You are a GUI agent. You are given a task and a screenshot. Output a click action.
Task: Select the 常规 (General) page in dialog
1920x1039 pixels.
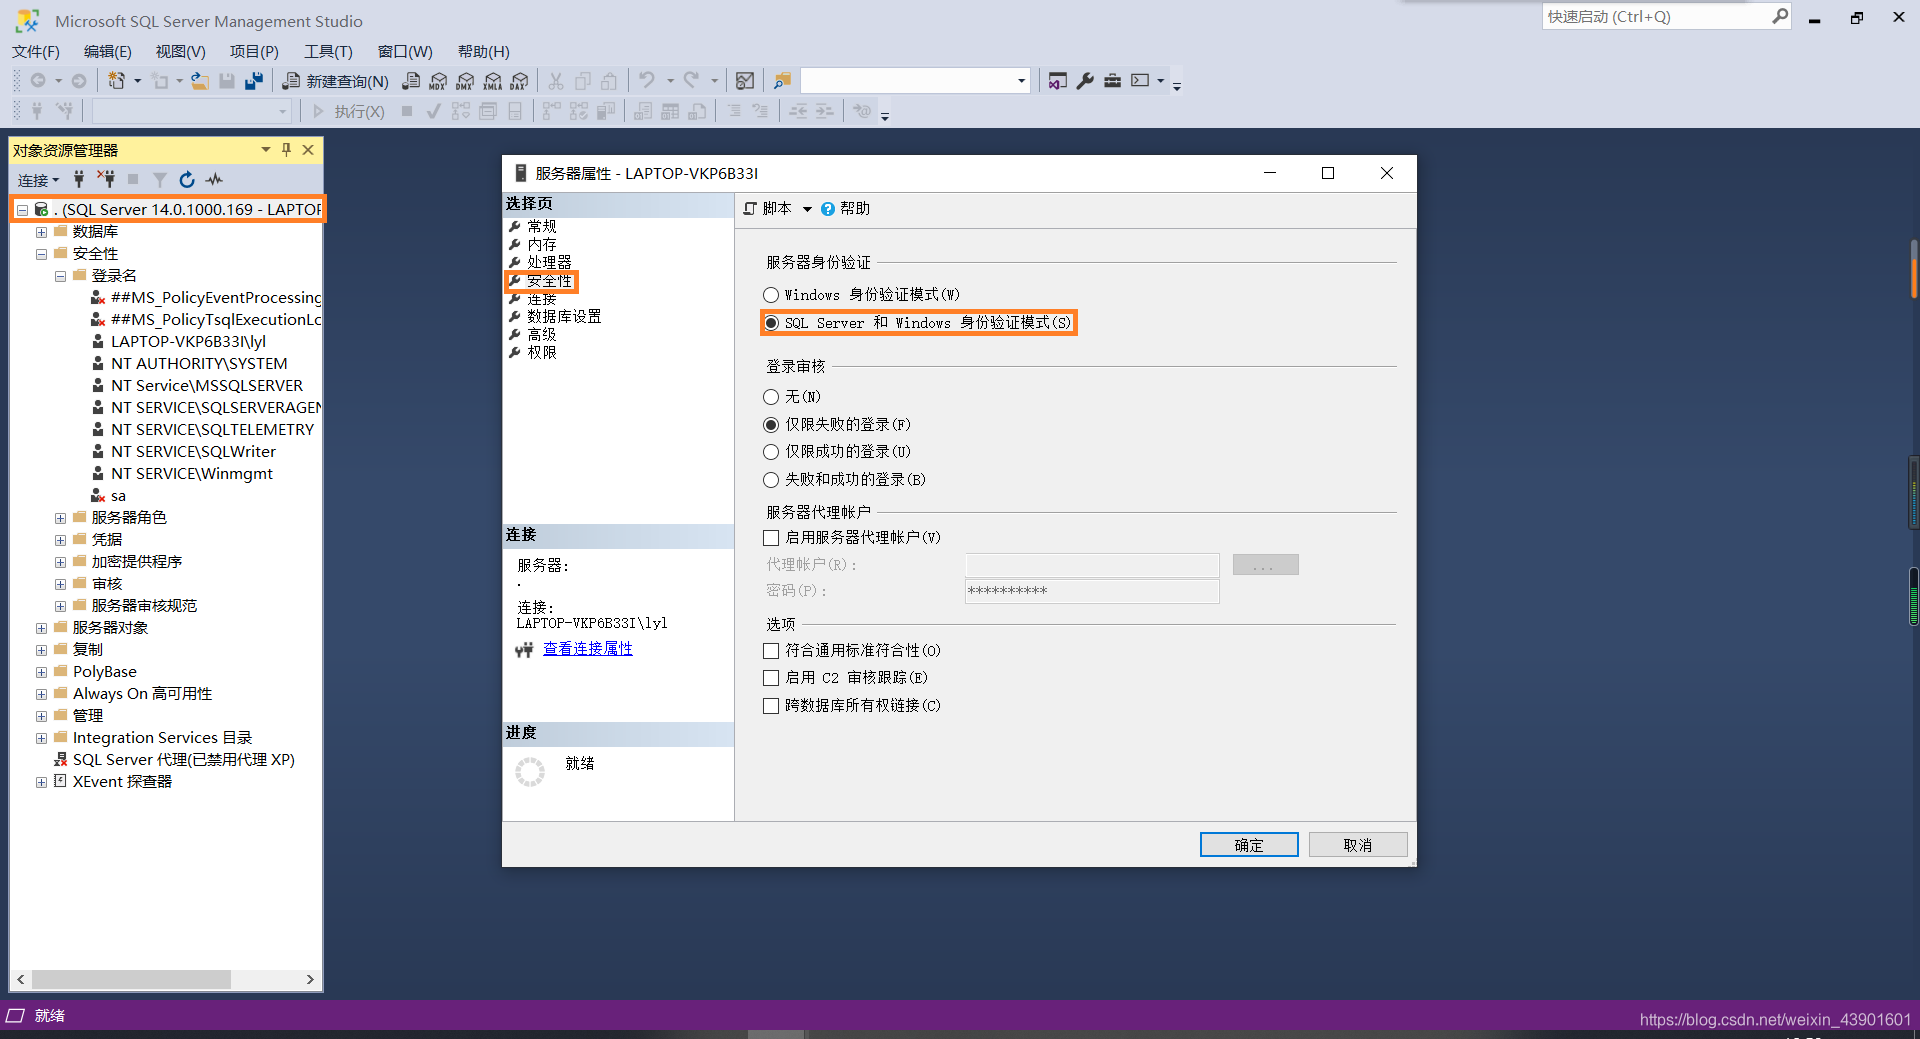542,227
